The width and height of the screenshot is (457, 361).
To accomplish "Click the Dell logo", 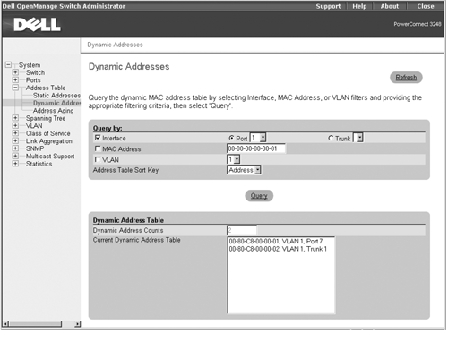I will coord(37,25).
